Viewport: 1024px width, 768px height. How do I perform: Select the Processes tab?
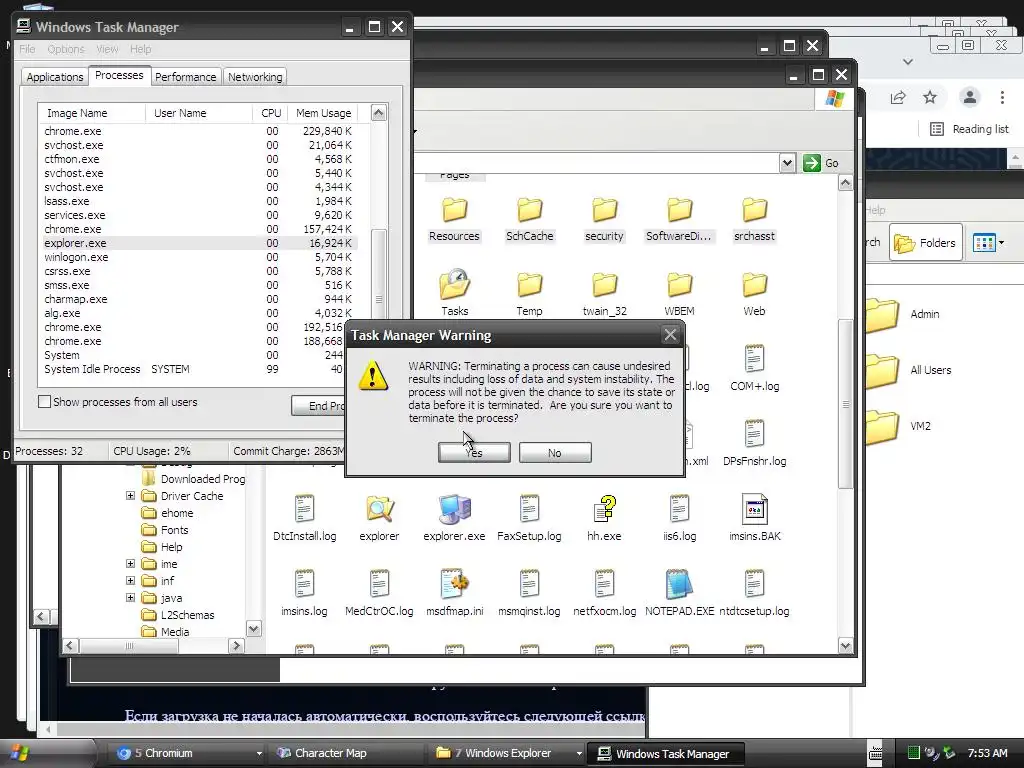click(119, 75)
